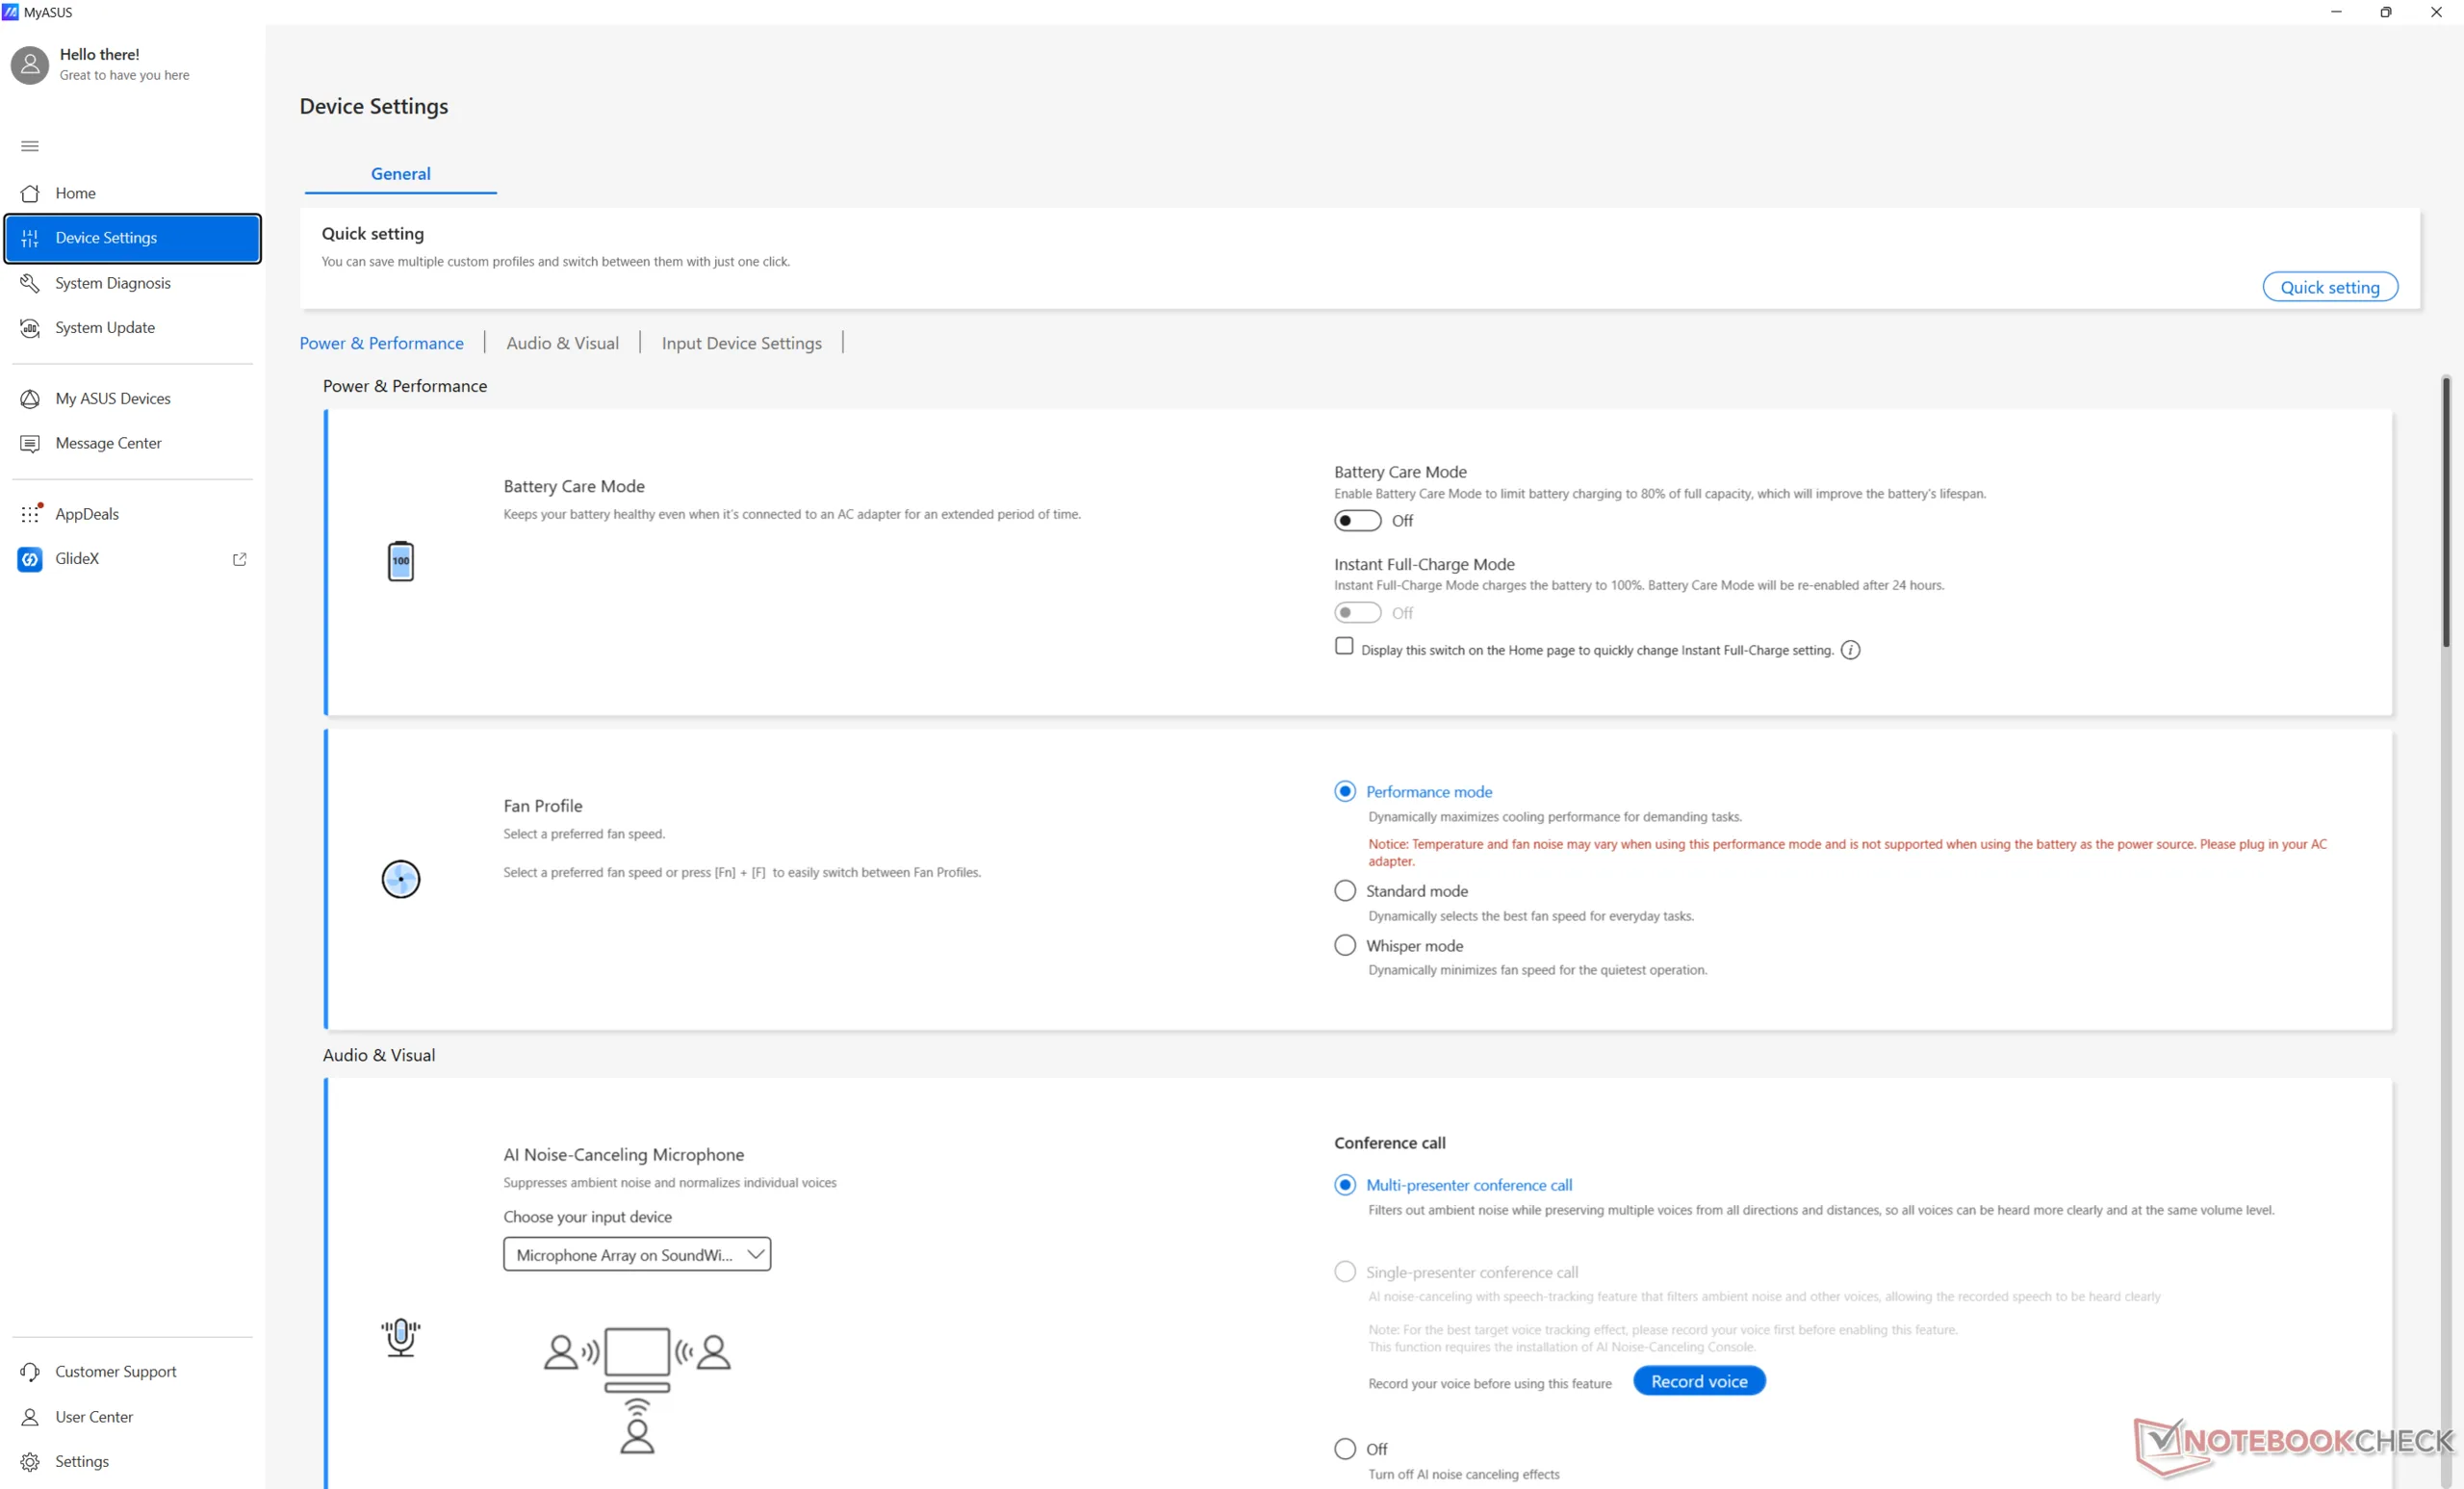Check the display switch on Home page box

point(1344,647)
